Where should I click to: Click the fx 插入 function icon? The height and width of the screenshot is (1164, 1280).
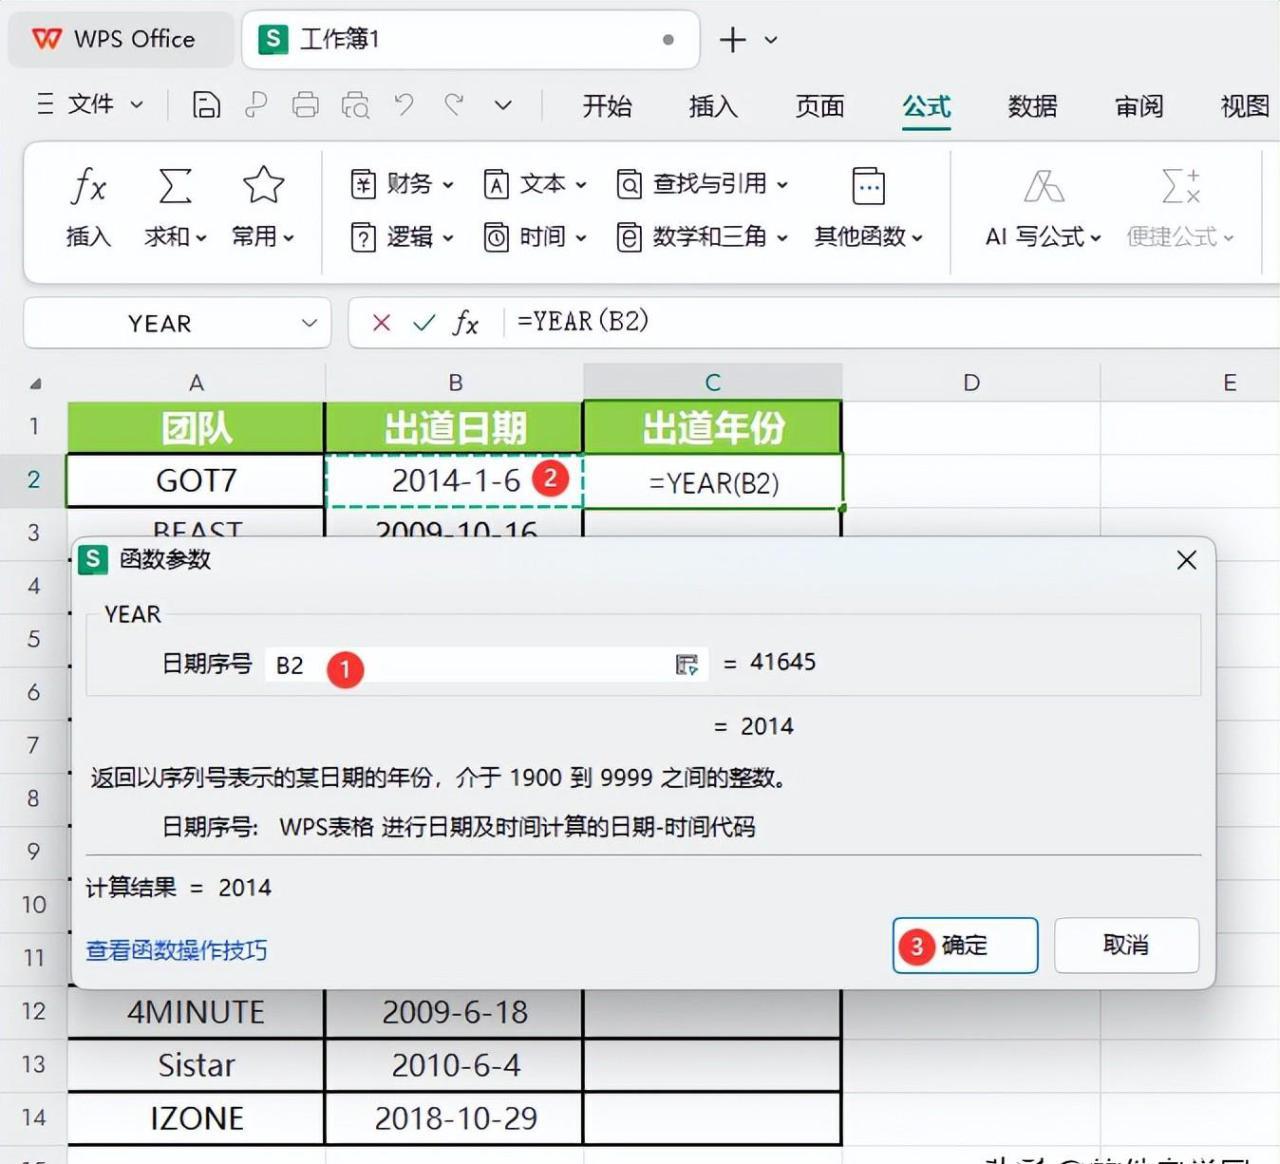click(x=88, y=186)
